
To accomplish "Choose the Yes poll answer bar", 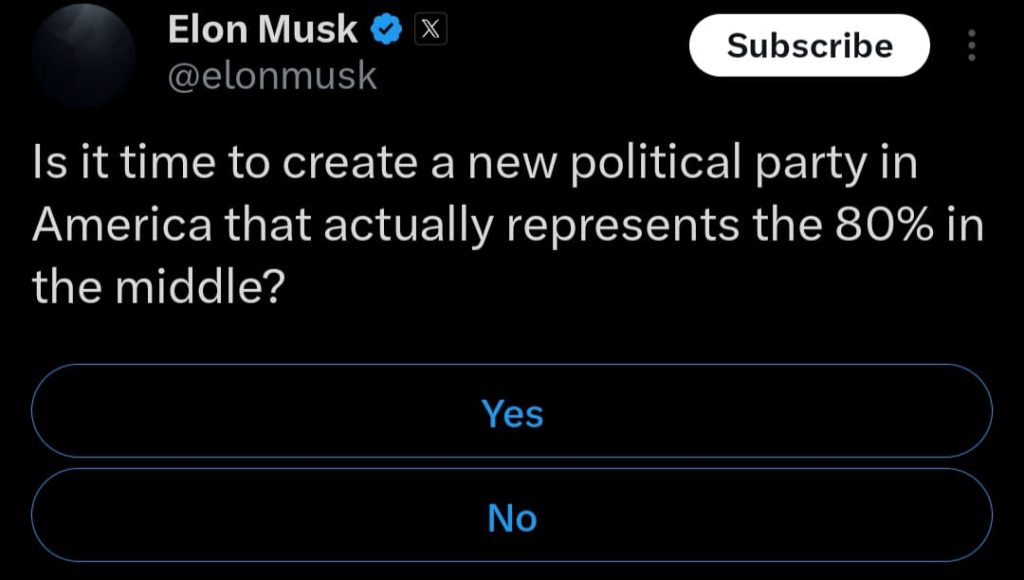I will 512,411.
